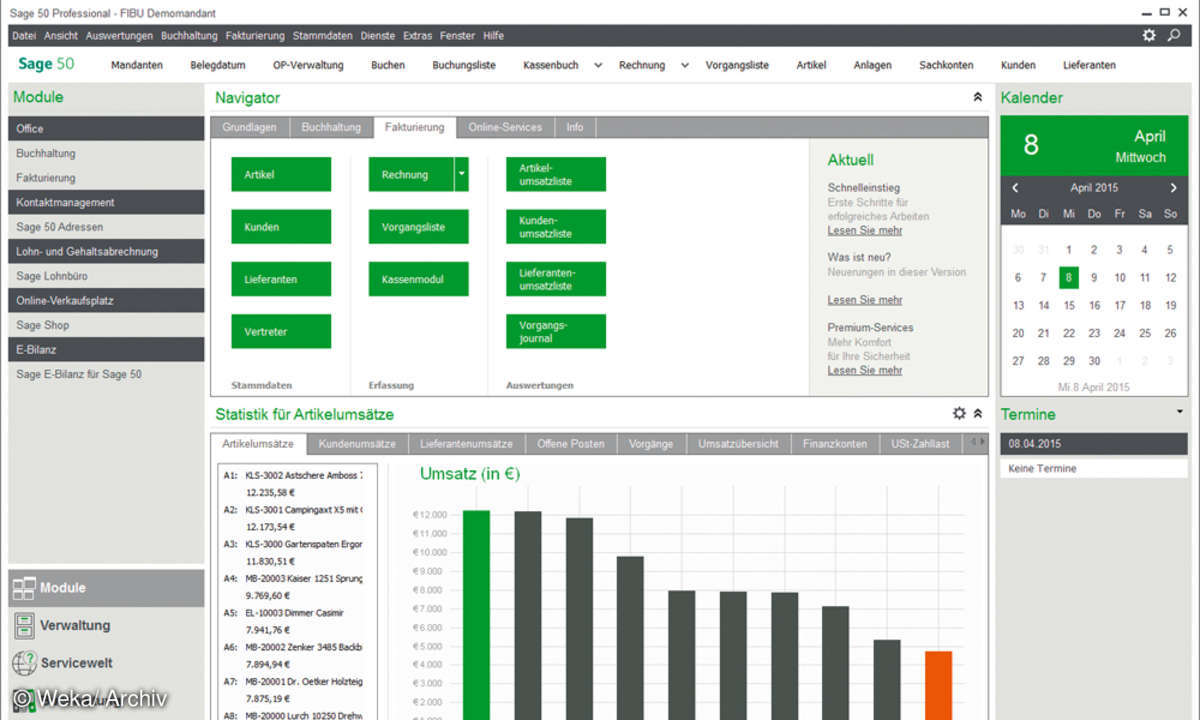Select April 15 in the calendar
Image resolution: width=1200 pixels, height=720 pixels.
click(1069, 306)
